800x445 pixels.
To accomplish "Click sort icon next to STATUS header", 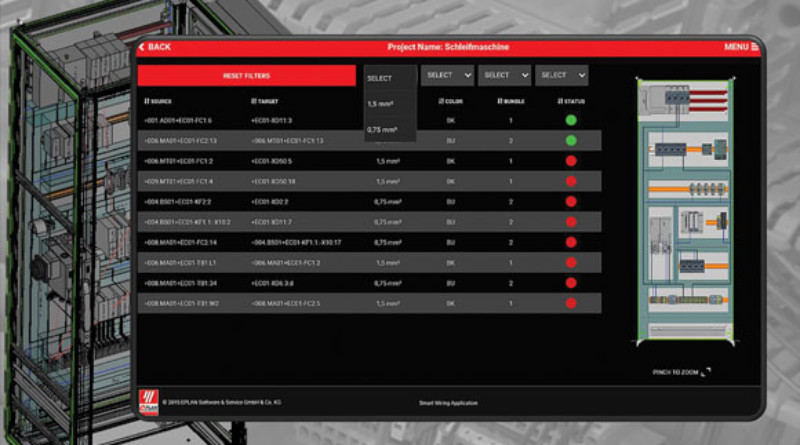I will point(560,101).
